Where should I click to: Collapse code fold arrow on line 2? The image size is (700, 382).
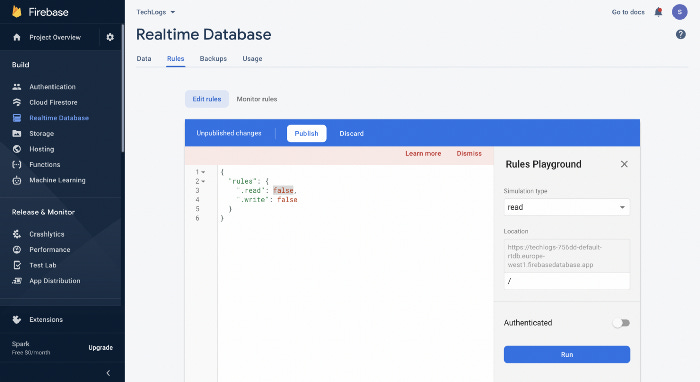pyautogui.click(x=203, y=181)
